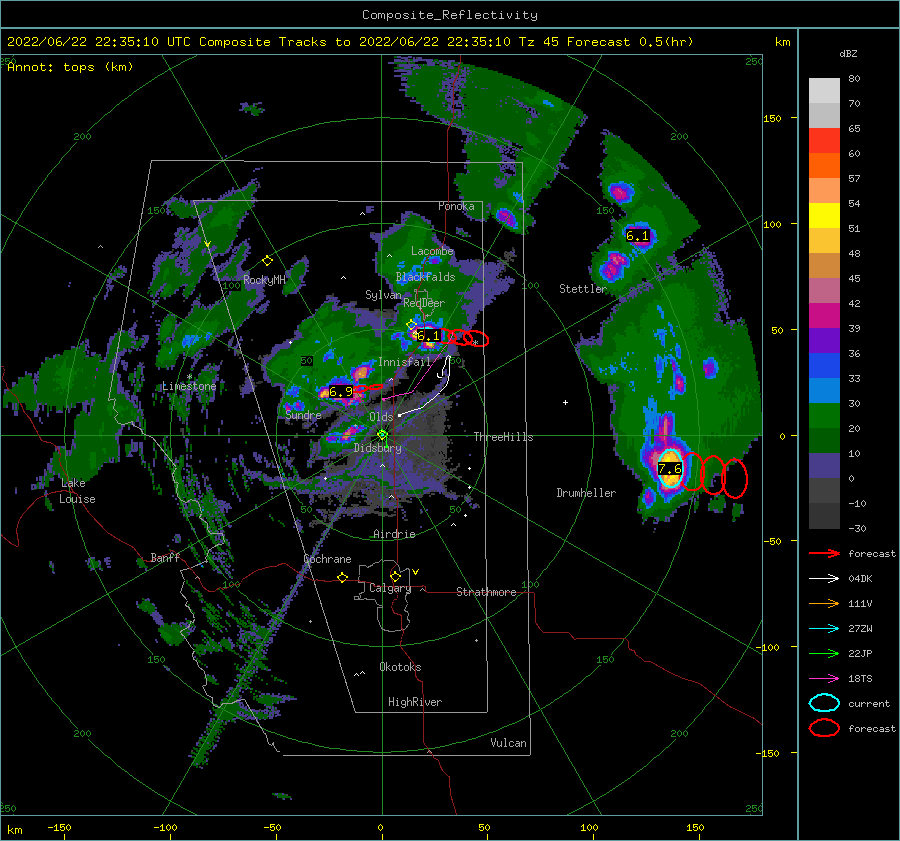This screenshot has width=900, height=841.
Task: Click the dBZ heading above the color scale
Action: click(848, 53)
